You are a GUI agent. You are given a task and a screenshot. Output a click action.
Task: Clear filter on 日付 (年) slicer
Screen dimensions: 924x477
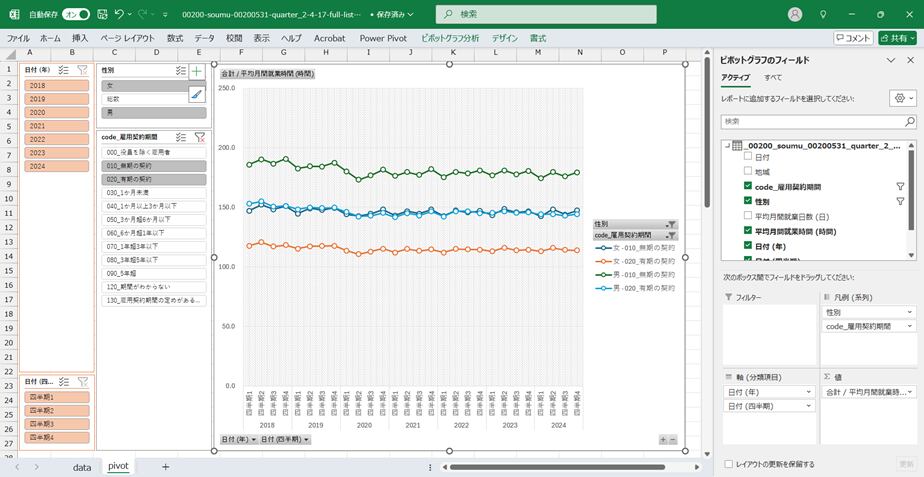[83, 70]
